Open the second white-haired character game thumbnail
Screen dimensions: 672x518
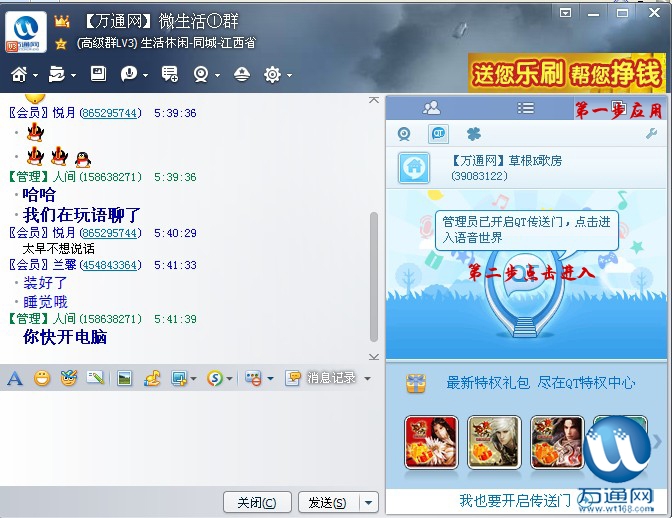494,442
